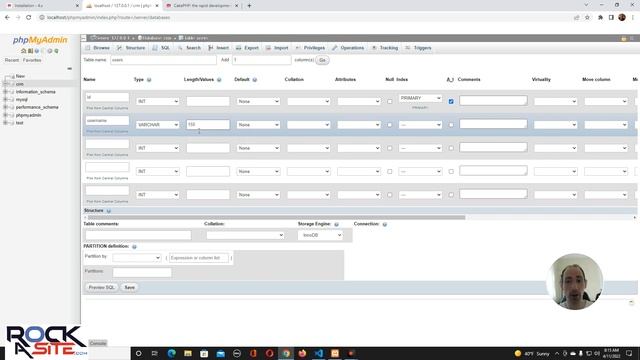640x360 pixels.
Task: Open the Storage Engine dropdown showing InnoDB
Action: [320, 235]
